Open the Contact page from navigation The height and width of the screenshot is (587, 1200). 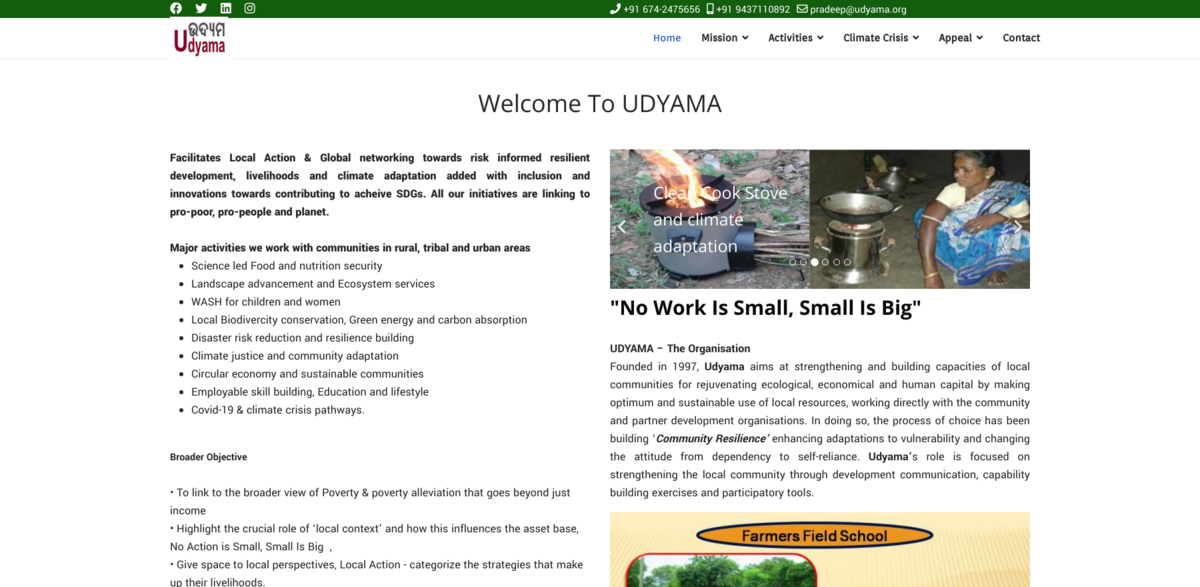click(1021, 38)
